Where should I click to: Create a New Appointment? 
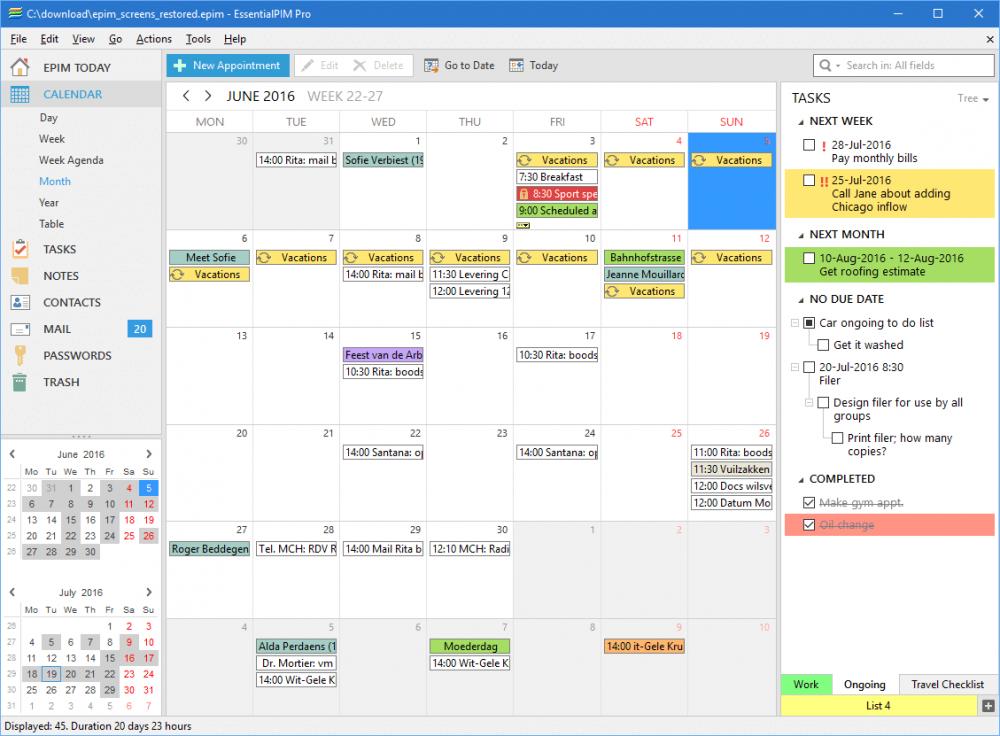click(227, 65)
